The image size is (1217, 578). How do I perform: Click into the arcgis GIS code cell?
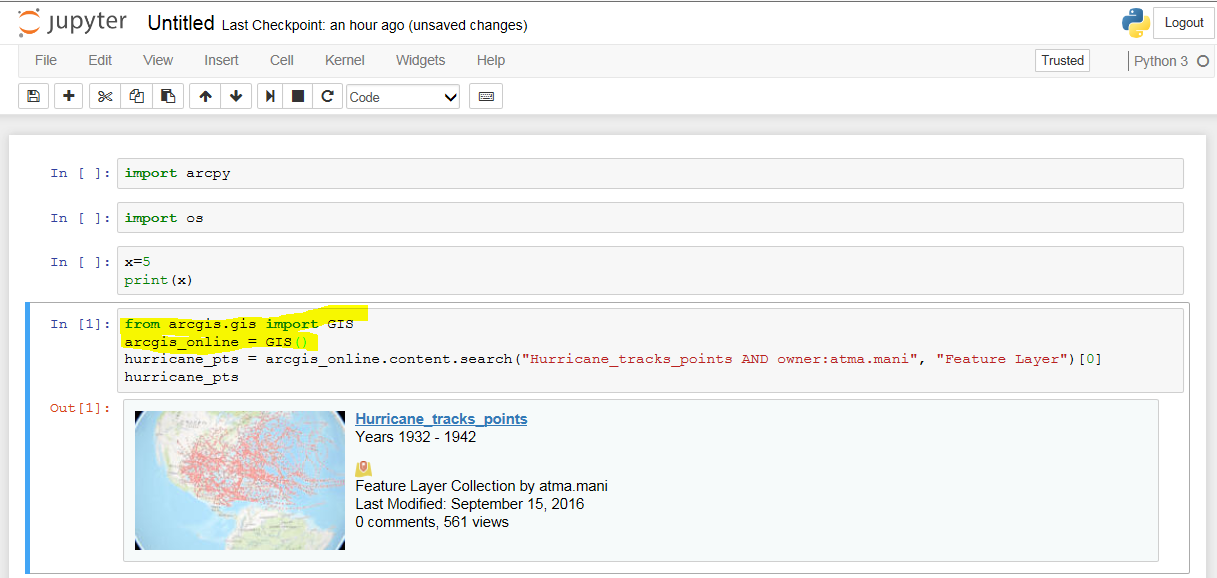650,350
